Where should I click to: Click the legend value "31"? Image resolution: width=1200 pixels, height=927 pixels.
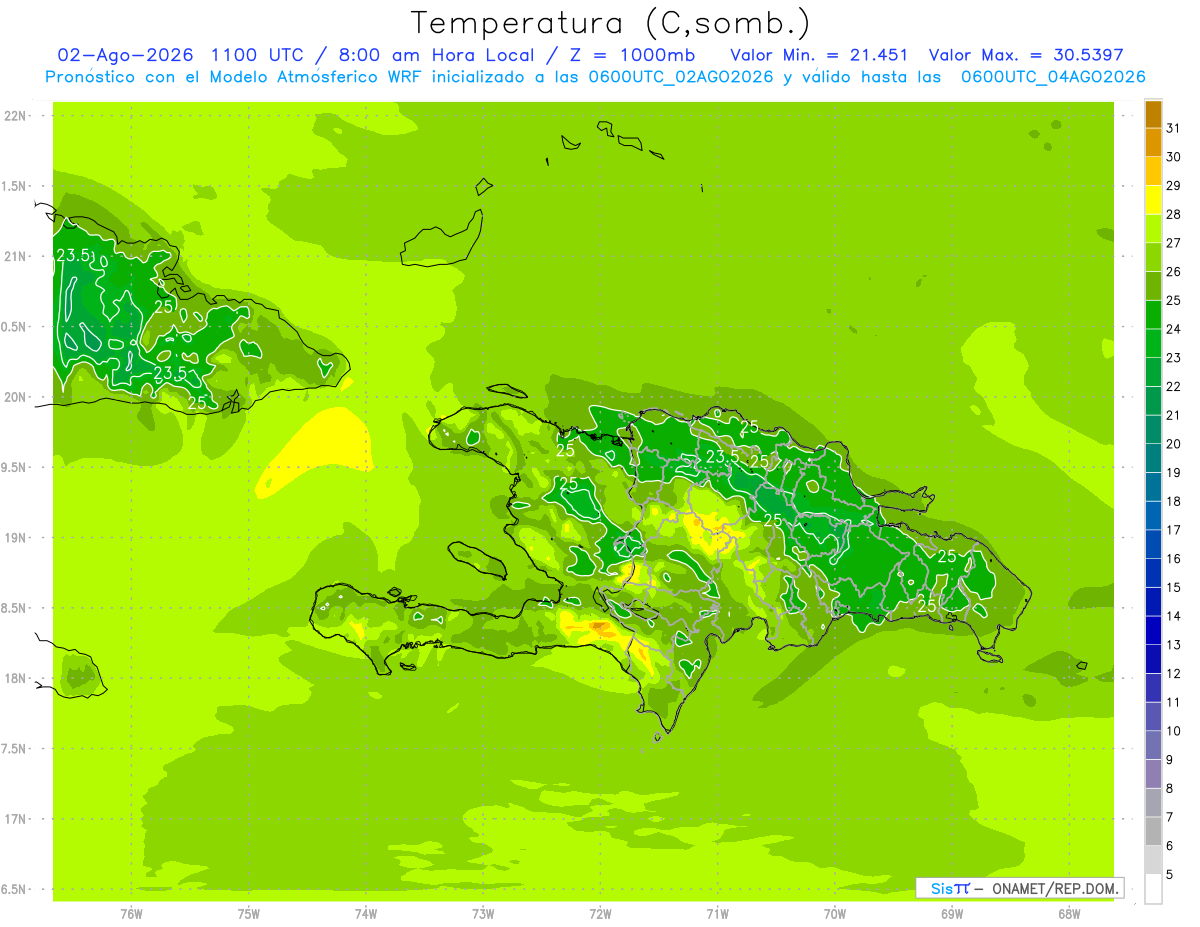point(1173,128)
